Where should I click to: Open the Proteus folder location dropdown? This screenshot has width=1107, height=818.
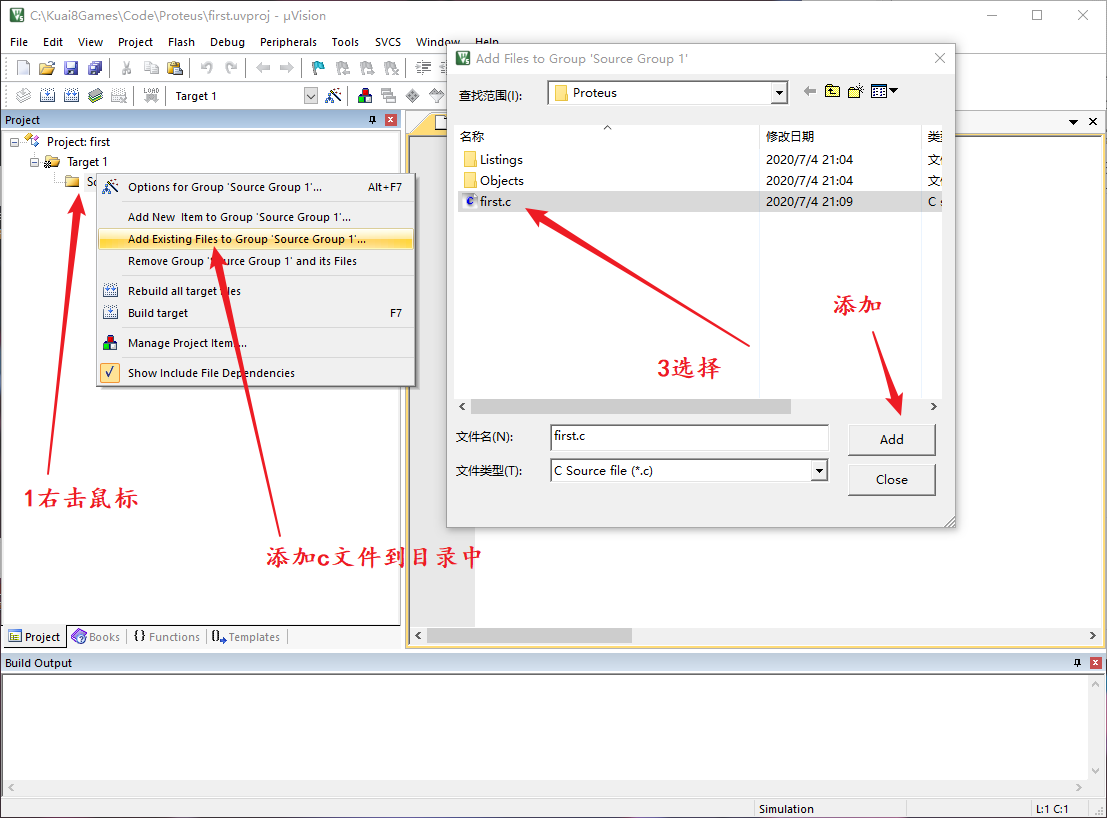coord(779,92)
